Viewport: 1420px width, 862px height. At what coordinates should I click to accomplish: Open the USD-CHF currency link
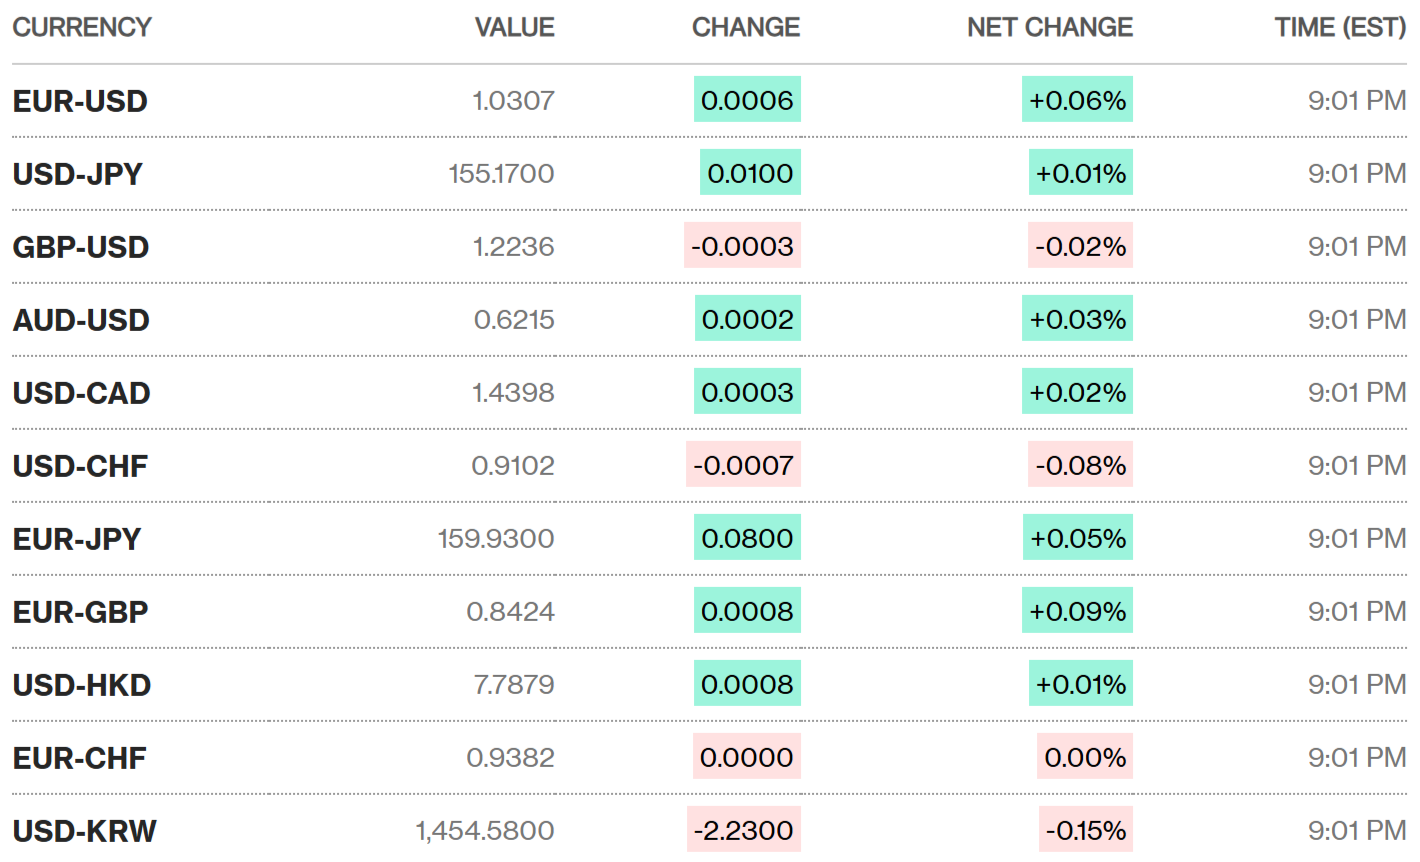[x=80, y=466]
